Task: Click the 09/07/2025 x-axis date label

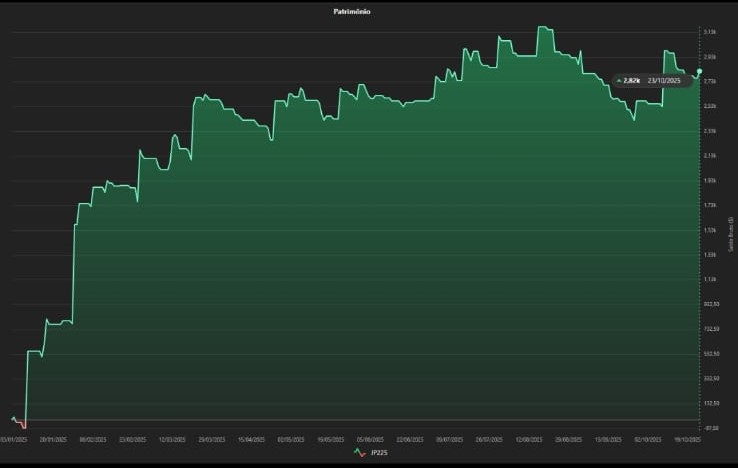Action: coord(450,439)
